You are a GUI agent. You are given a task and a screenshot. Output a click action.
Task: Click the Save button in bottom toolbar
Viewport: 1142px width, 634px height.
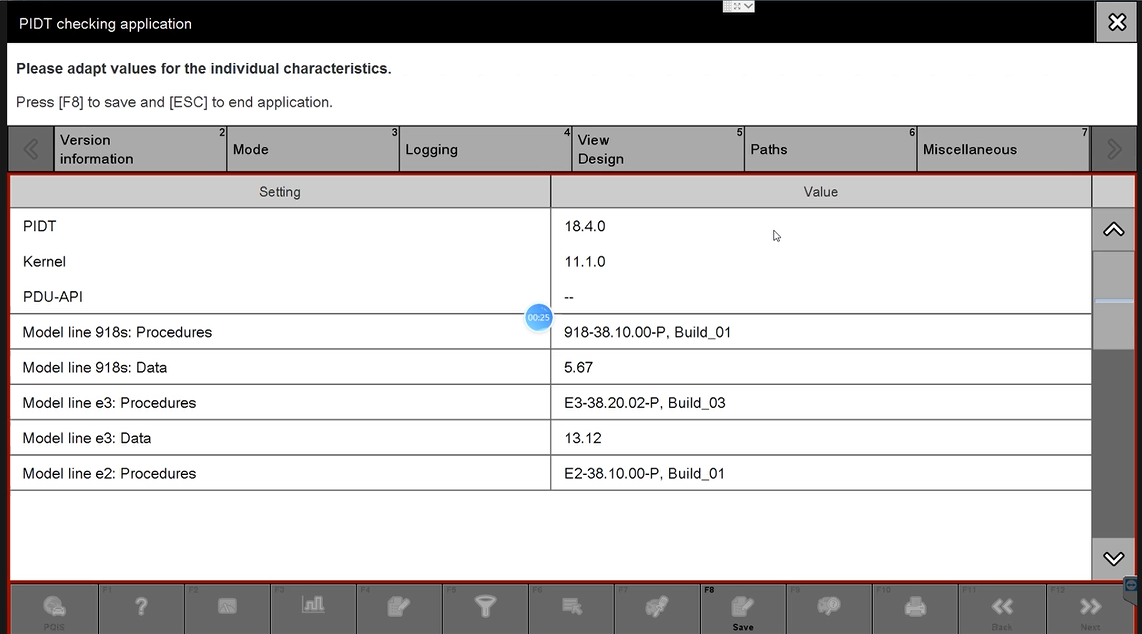742,608
